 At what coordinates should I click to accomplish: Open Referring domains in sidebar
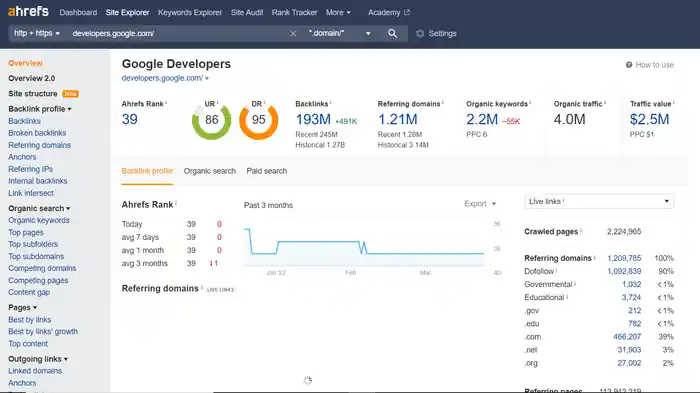(x=39, y=145)
